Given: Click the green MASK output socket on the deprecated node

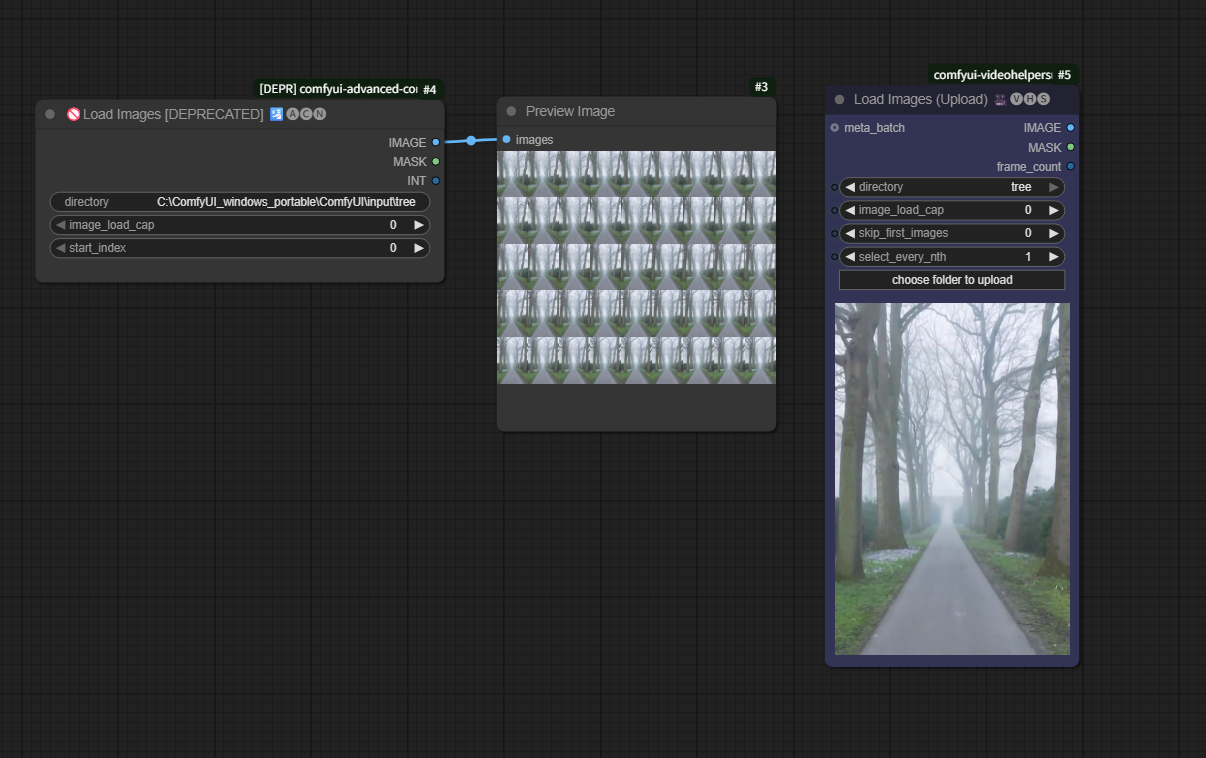Looking at the screenshot, I should 436,161.
